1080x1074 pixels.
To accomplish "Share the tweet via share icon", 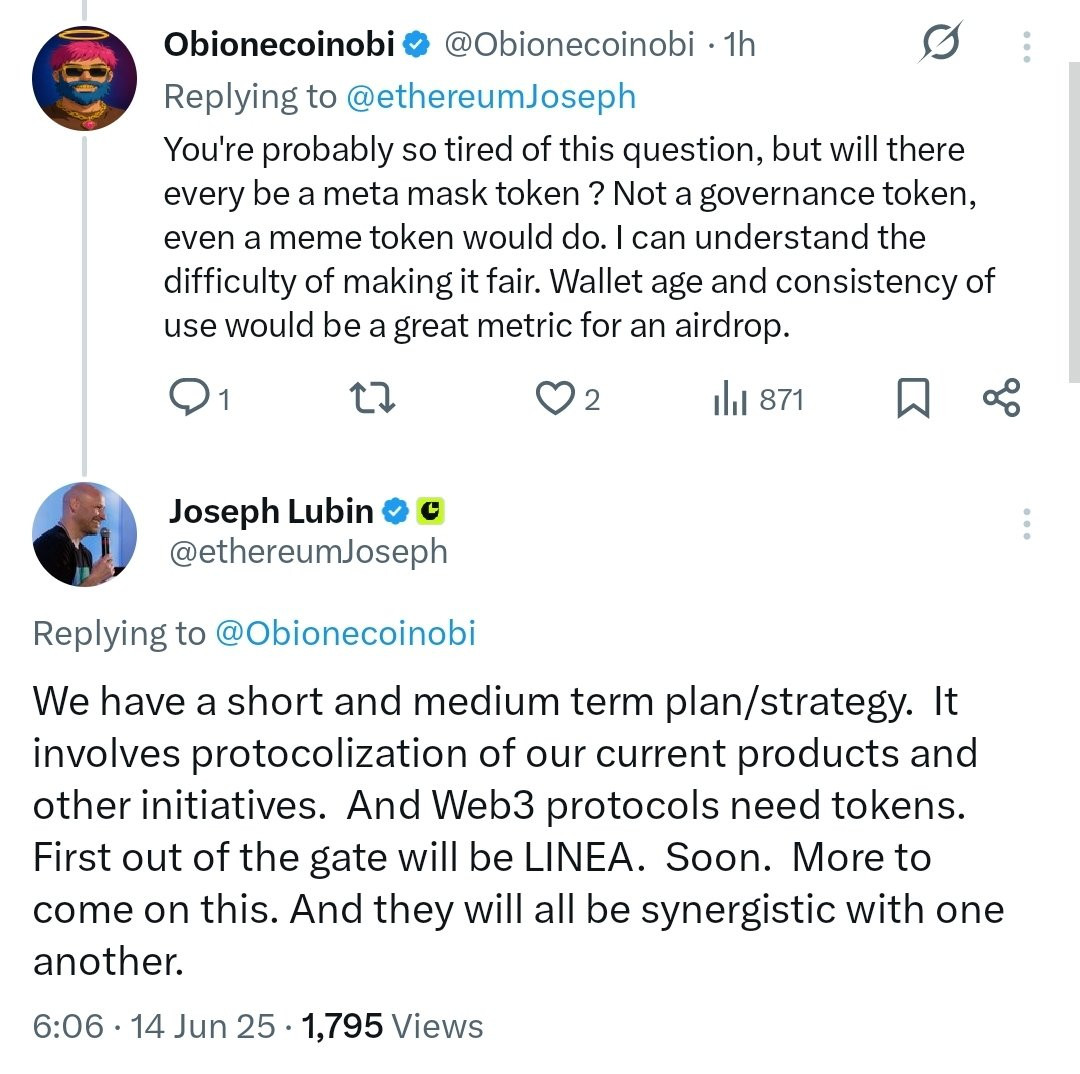I will pyautogui.click(x=1001, y=397).
